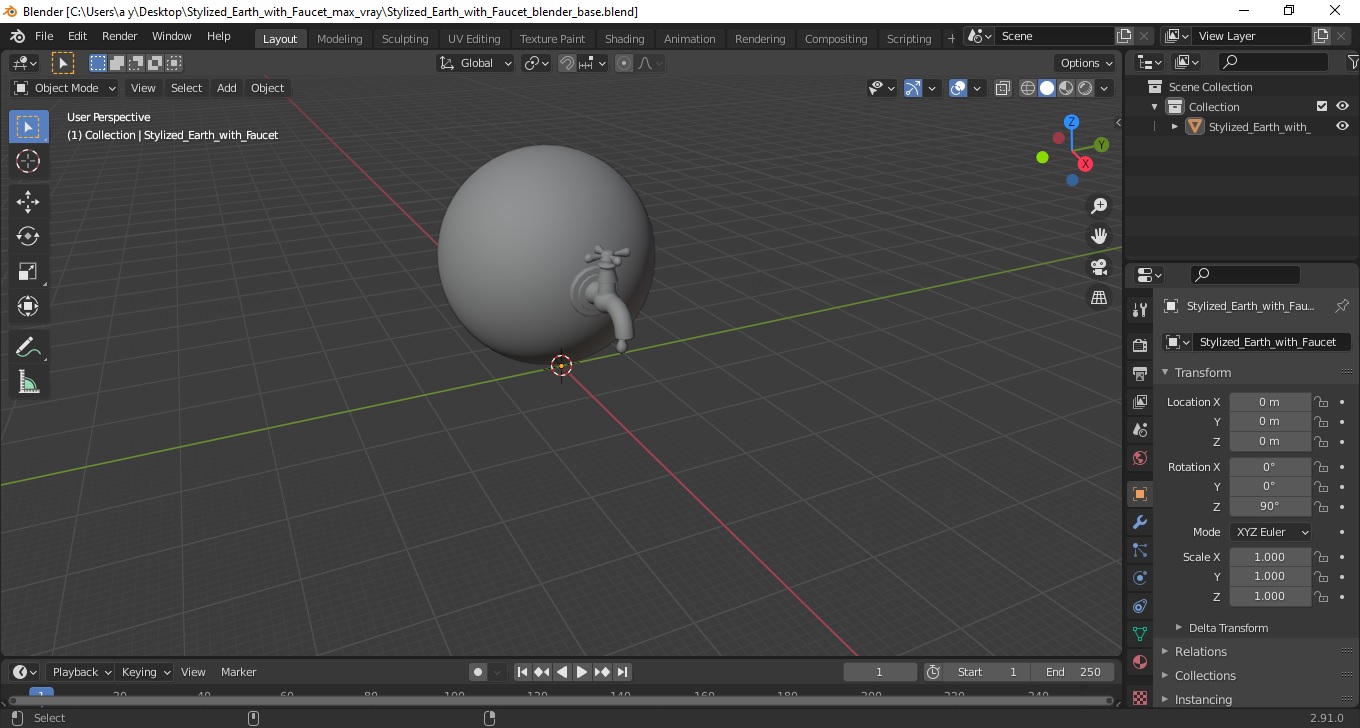Open the Object Data properties tab
The height and width of the screenshot is (728, 1360).
click(x=1140, y=634)
